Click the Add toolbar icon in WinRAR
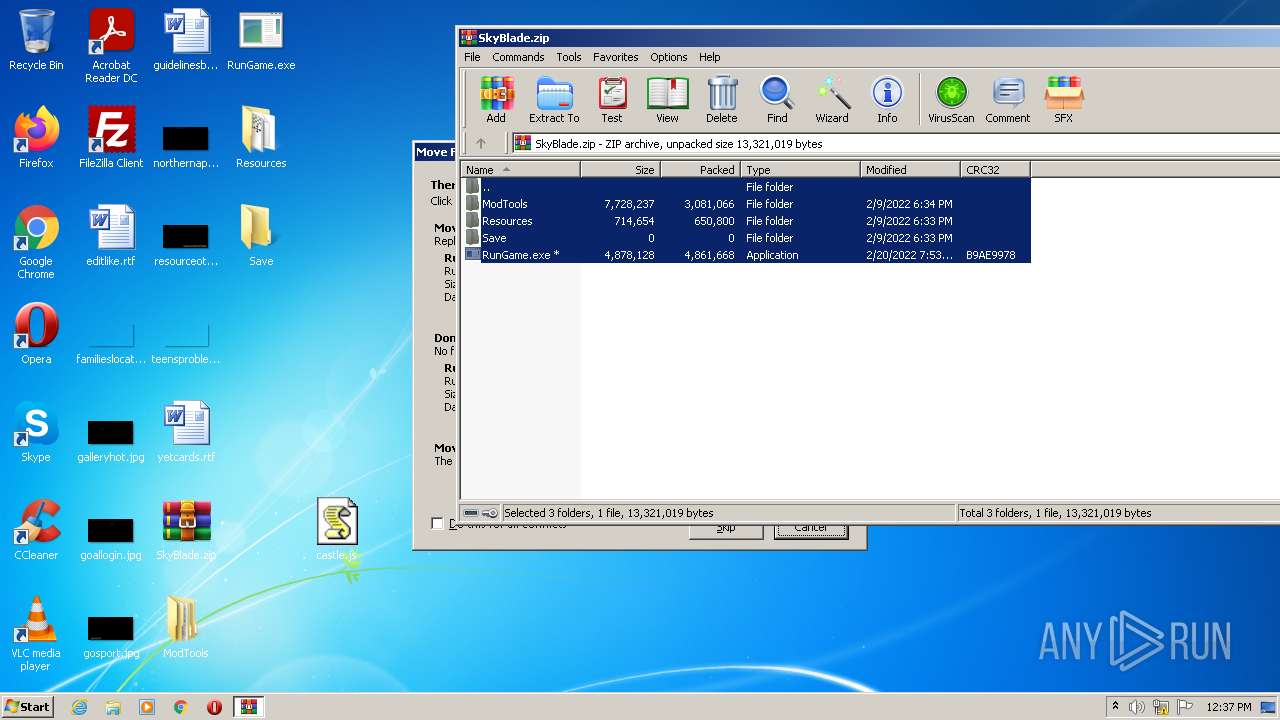1280x720 pixels. click(x=496, y=100)
